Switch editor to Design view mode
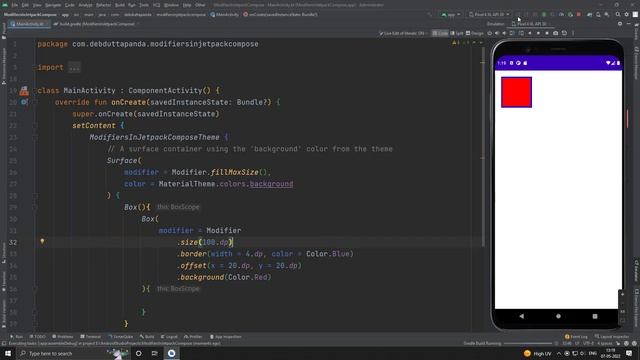 (475, 33)
